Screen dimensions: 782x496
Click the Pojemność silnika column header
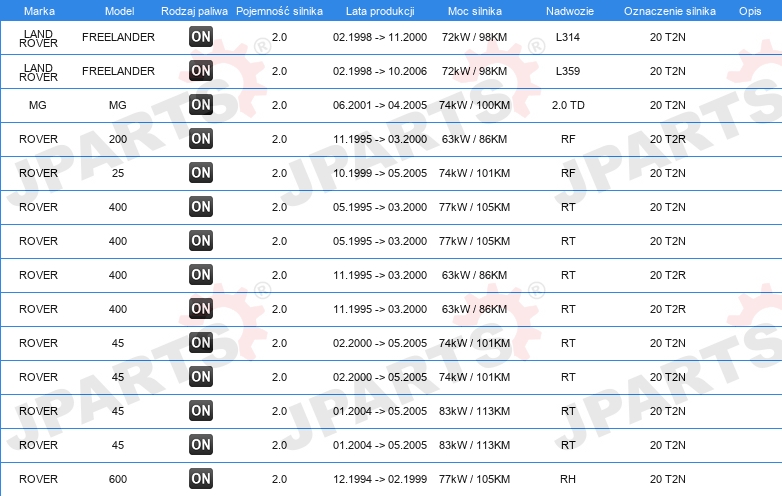(279, 11)
